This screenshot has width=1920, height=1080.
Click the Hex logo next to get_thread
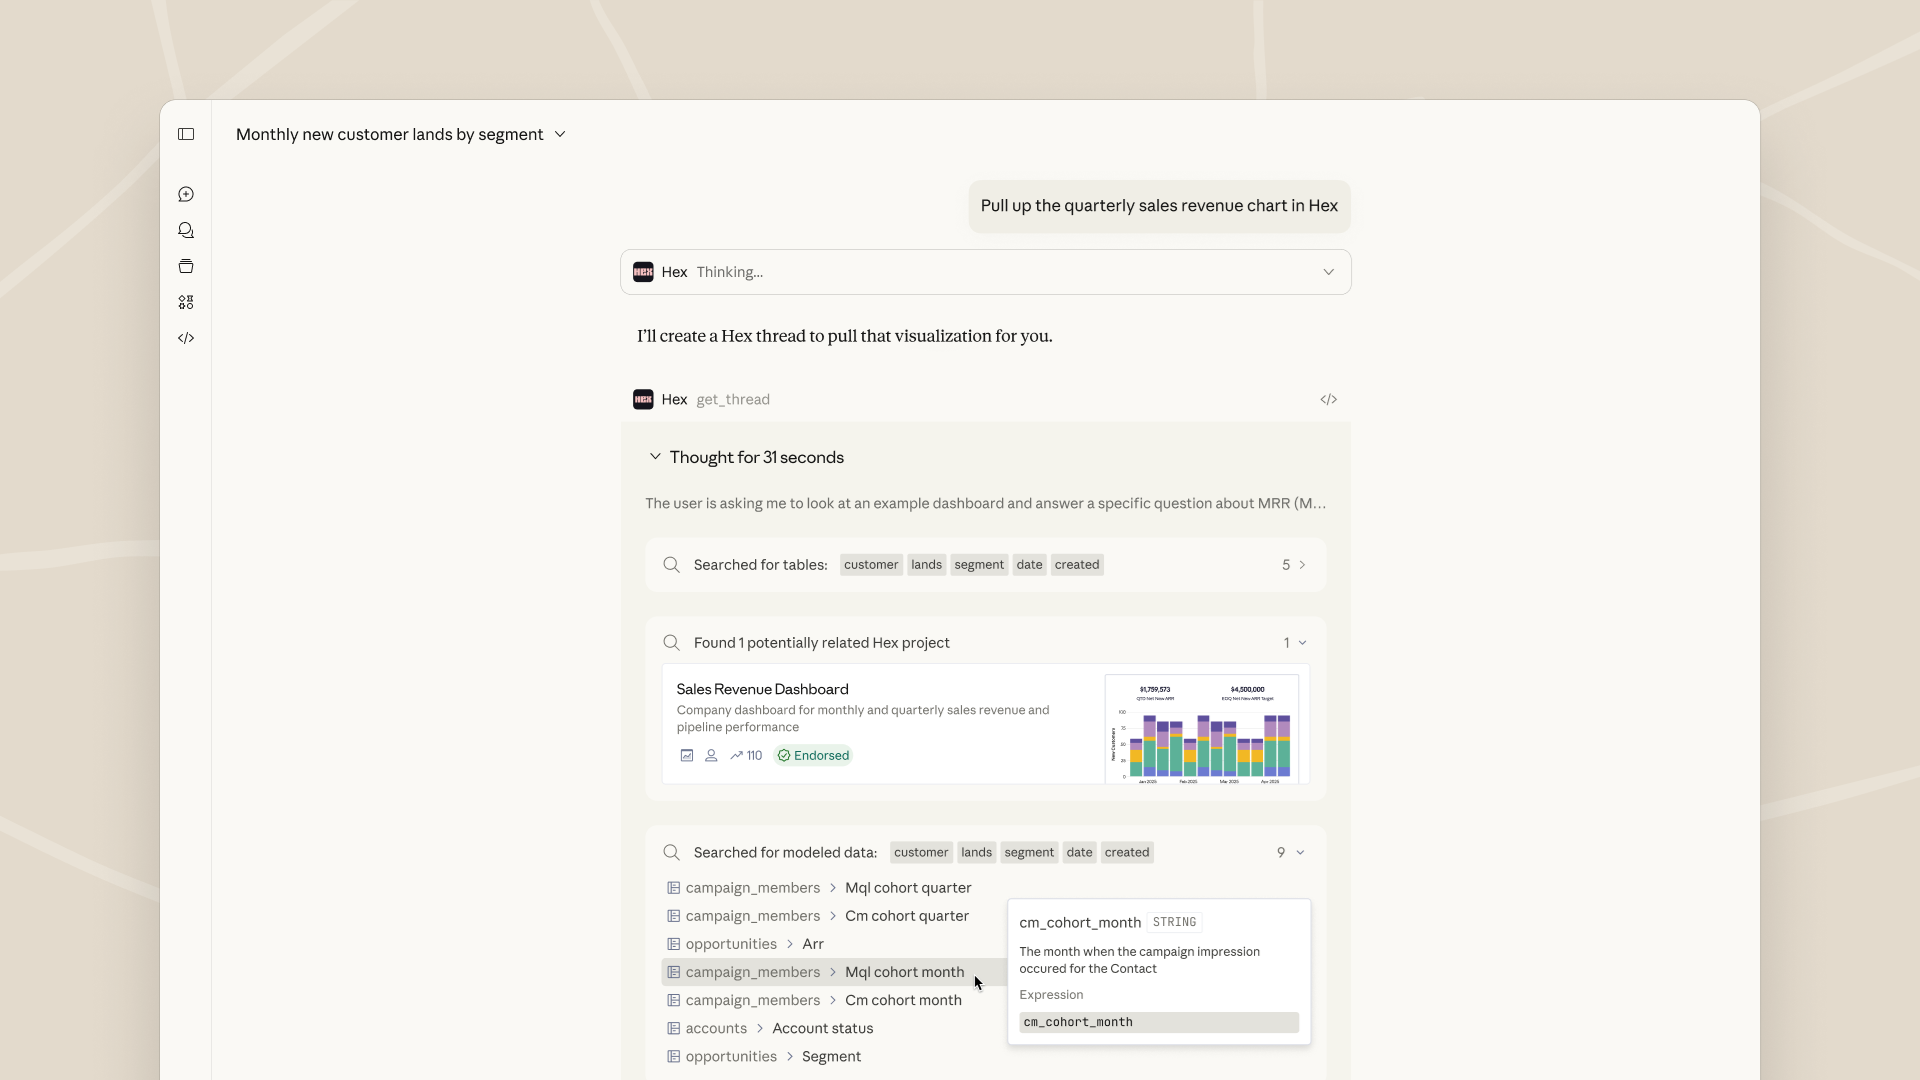pos(643,398)
